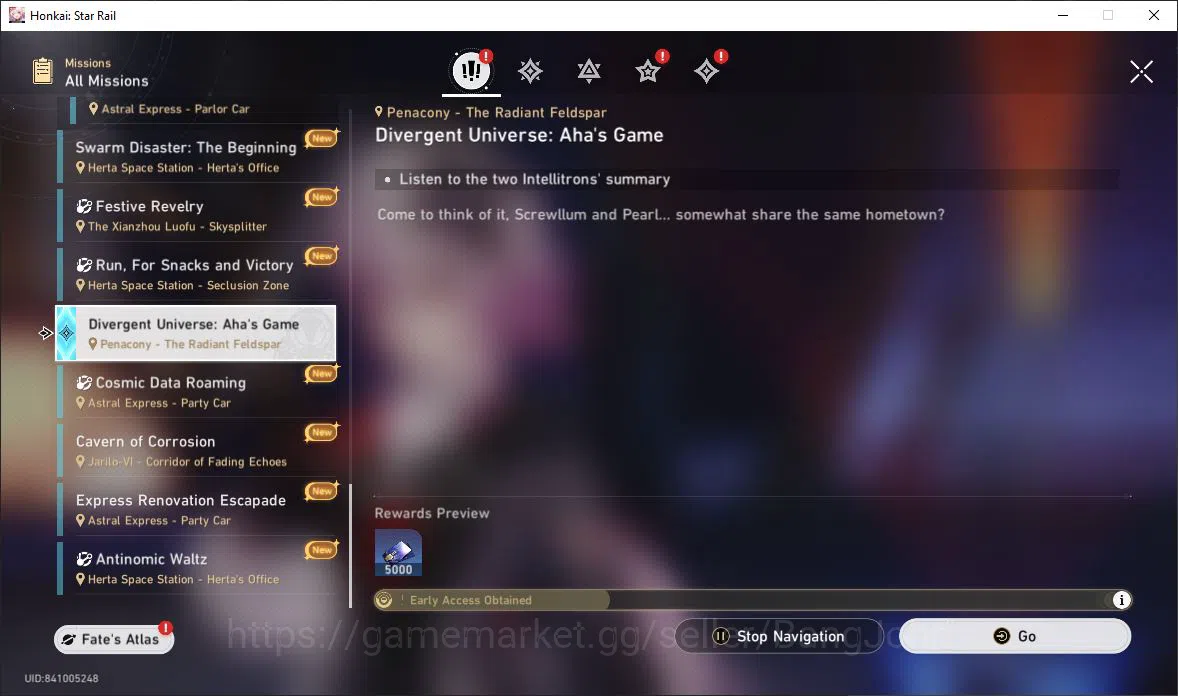
Task: Click the New badge on Swarm Disaster
Action: [322, 138]
